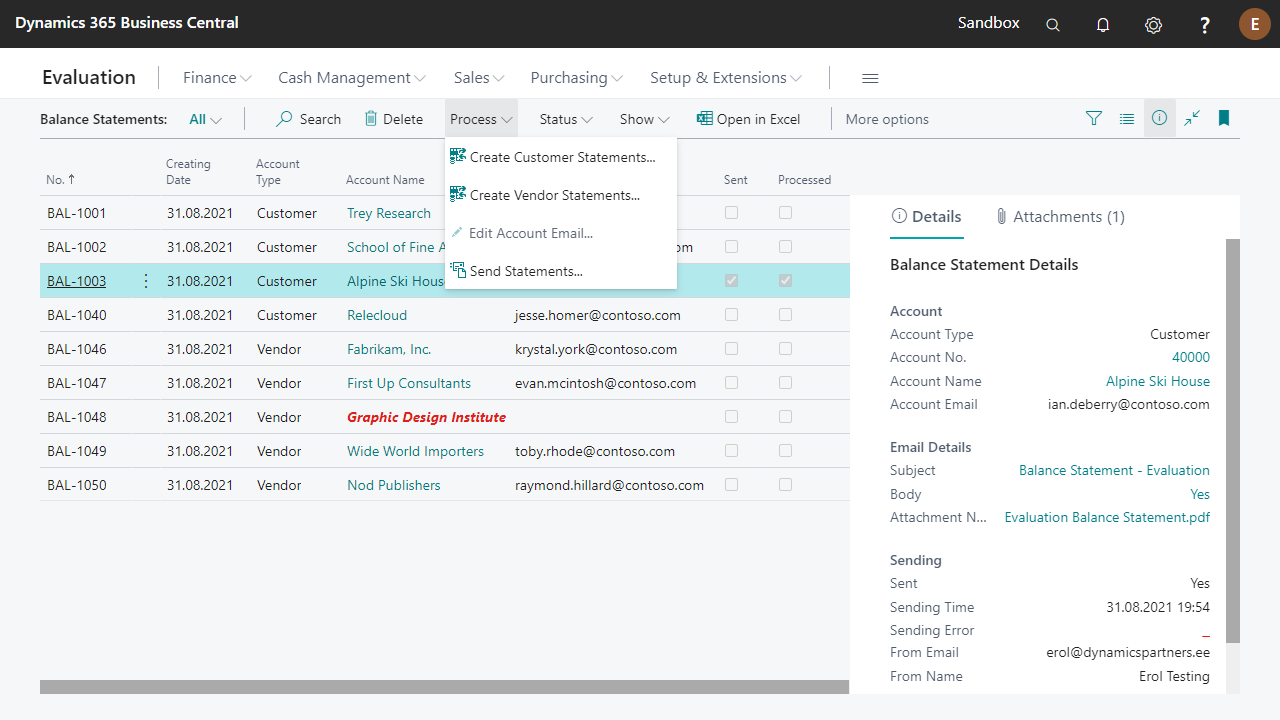Click the horizontal scrollbar under the list
Viewport: 1280px width, 720px height.
[444, 687]
